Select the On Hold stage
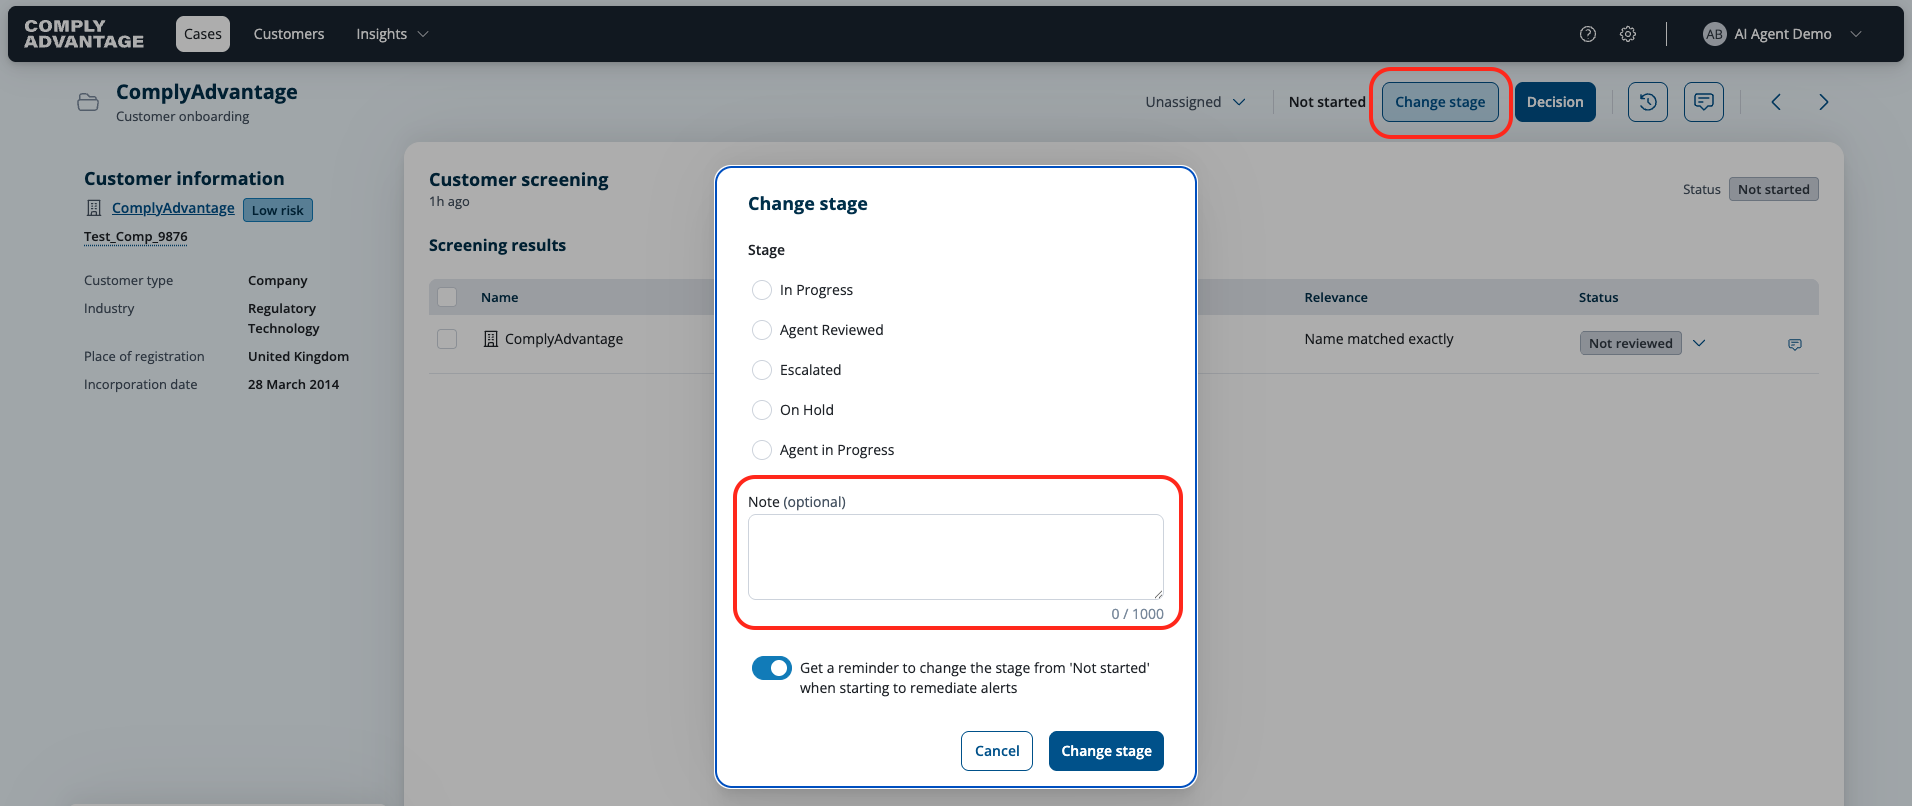Screen dimensions: 1912x806 [762, 410]
